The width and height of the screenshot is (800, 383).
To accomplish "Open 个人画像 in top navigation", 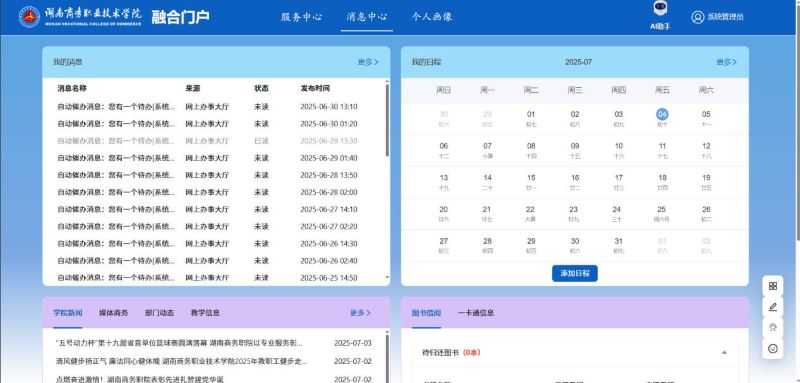I will [432, 17].
